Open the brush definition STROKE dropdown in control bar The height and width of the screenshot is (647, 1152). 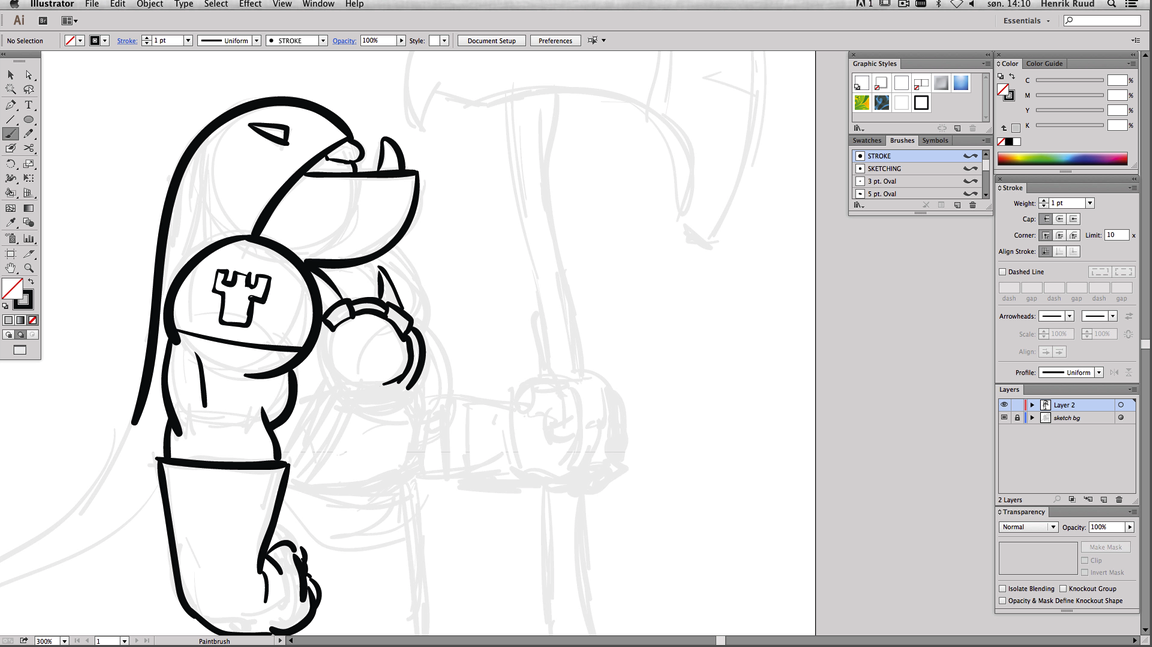(323, 40)
